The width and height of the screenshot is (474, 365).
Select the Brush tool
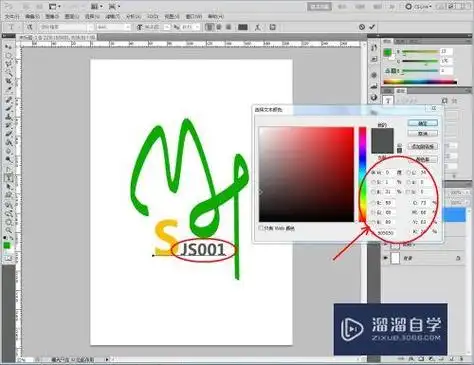coord(8,108)
